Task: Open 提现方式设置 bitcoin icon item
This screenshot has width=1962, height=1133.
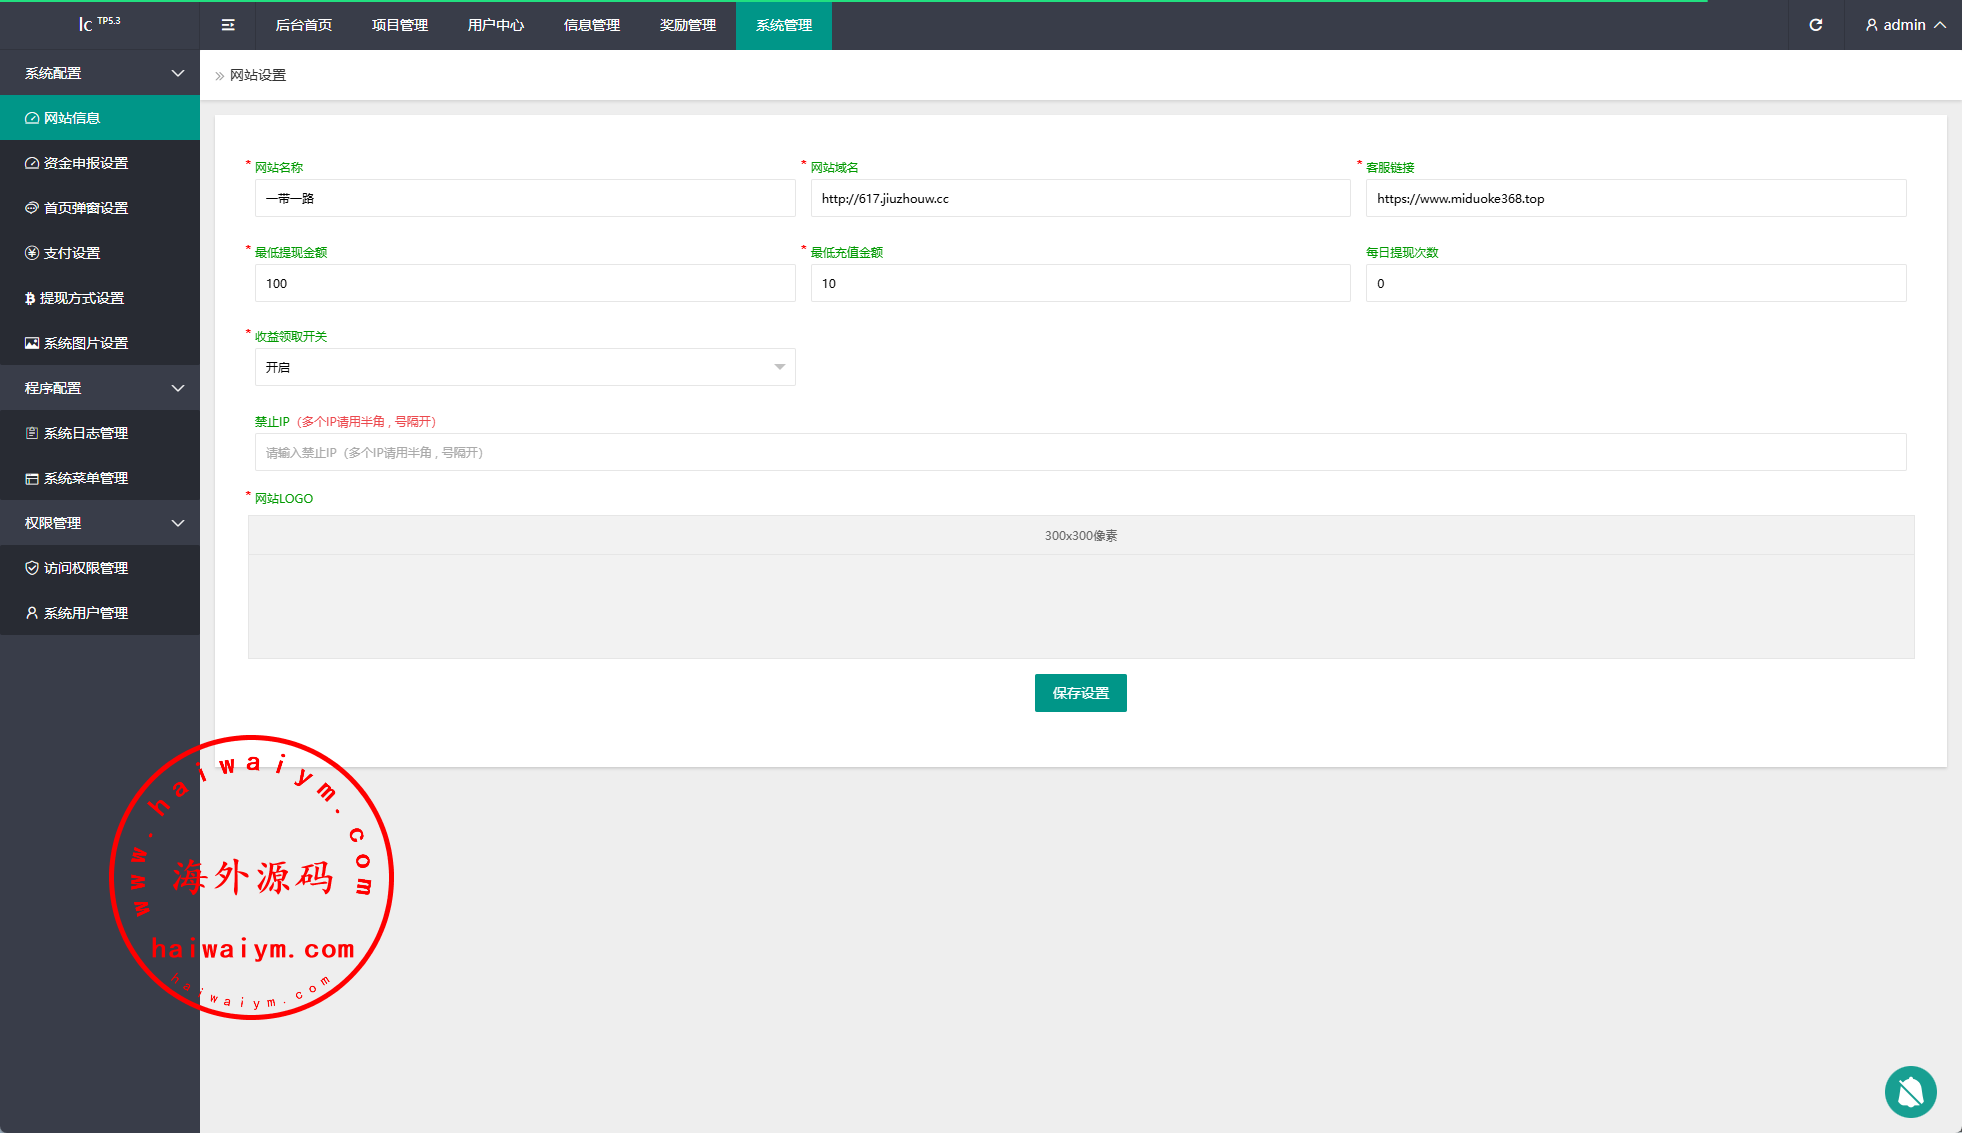Action: pos(82,298)
